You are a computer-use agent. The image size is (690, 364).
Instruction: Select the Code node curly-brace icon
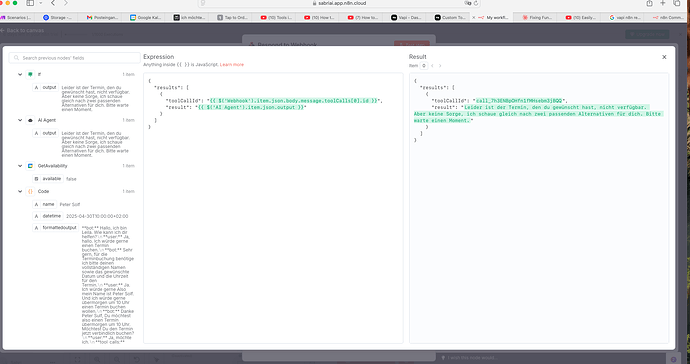pyautogui.click(x=30, y=191)
